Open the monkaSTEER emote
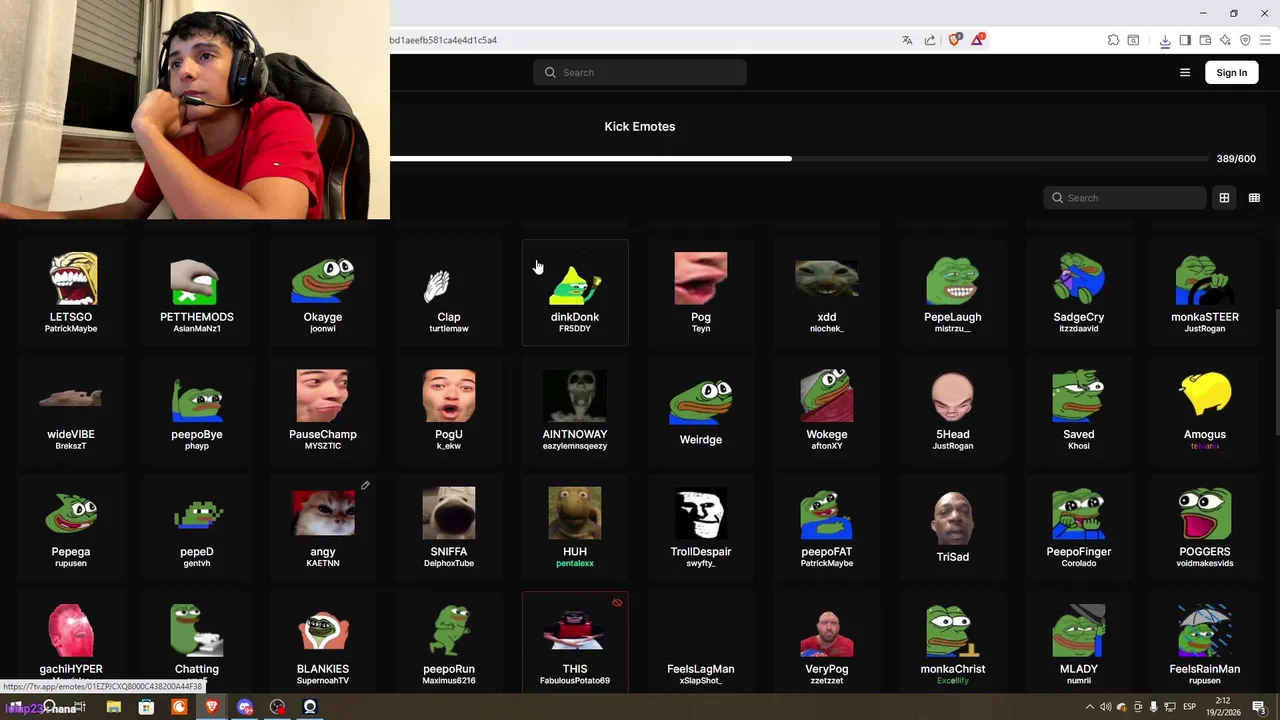 coord(1205,292)
